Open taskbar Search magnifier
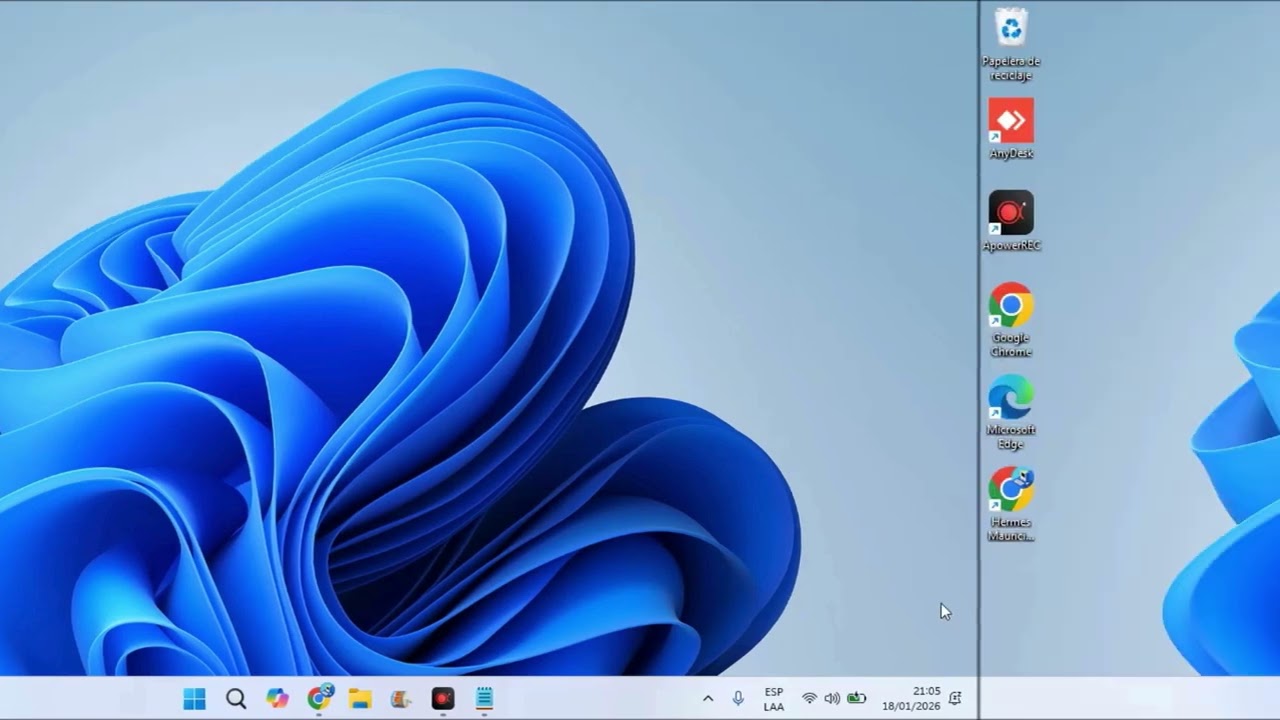 click(x=236, y=698)
